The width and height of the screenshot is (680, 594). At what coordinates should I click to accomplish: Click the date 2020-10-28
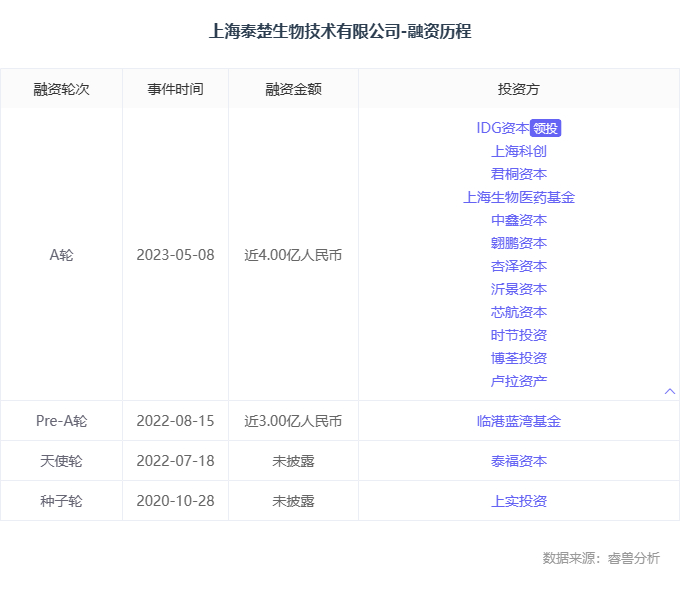[176, 501]
